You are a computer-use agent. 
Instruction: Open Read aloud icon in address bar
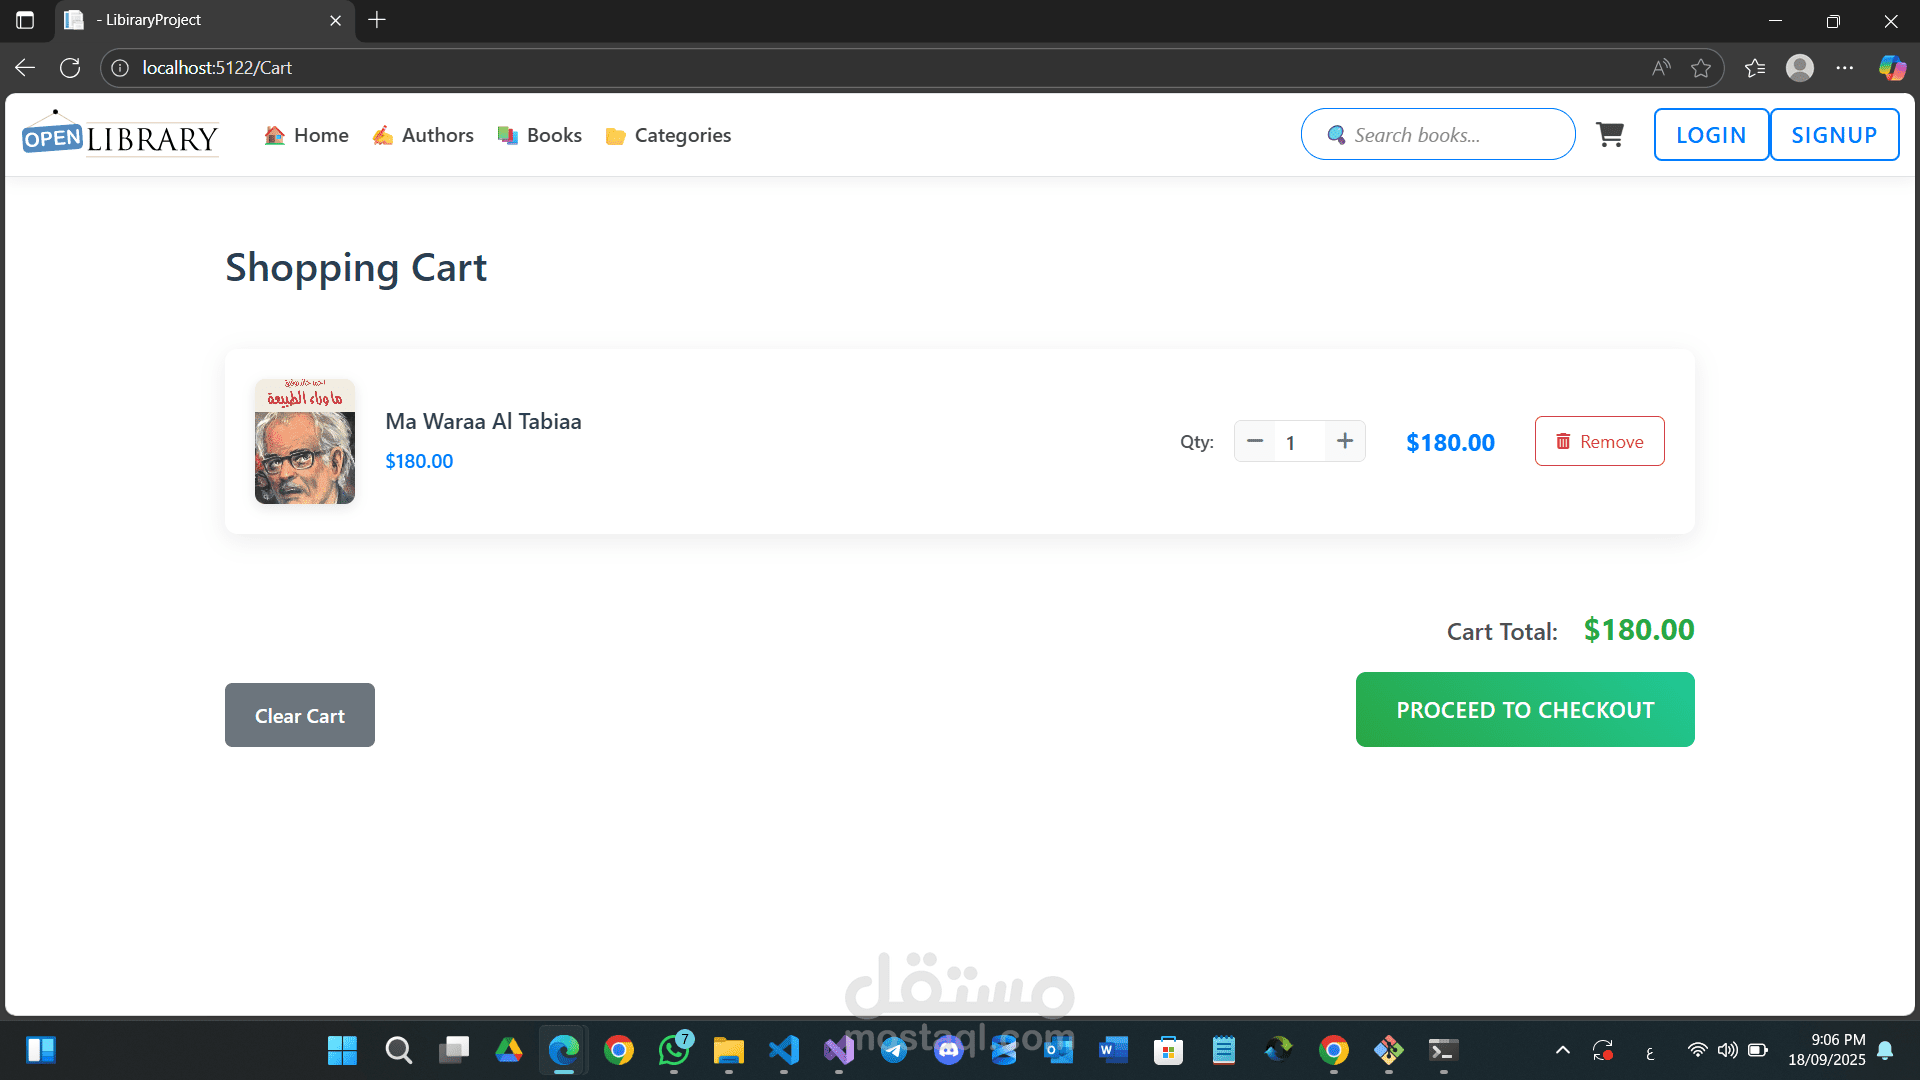click(x=1661, y=67)
